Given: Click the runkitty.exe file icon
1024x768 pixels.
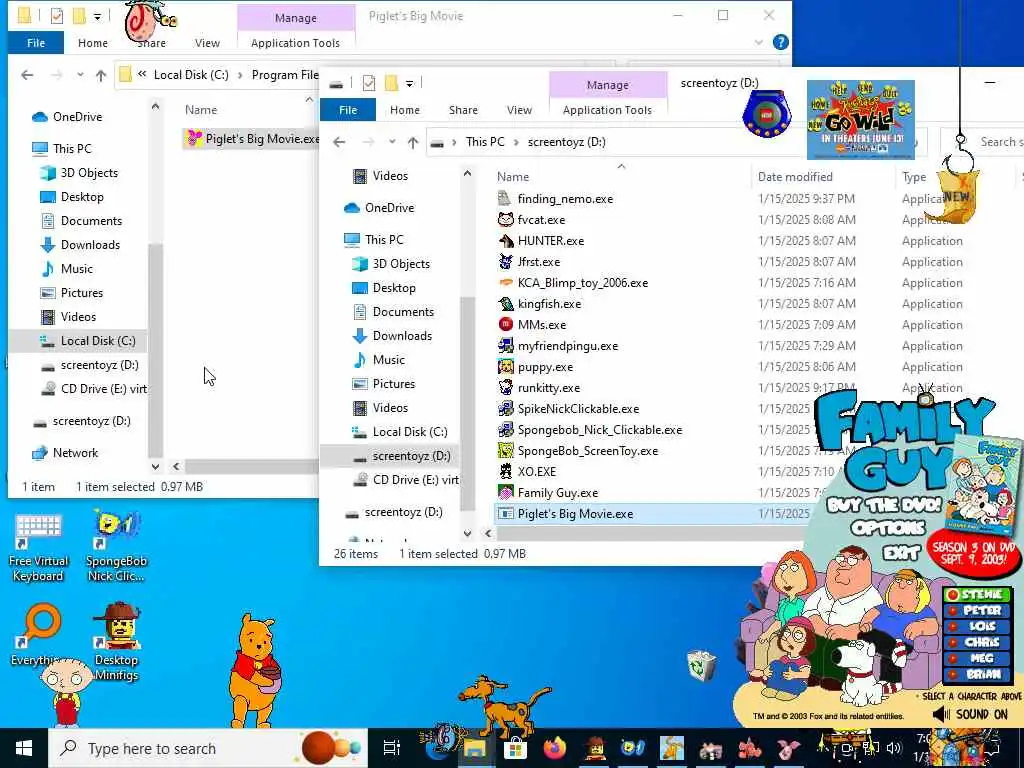Looking at the screenshot, I should click(505, 387).
